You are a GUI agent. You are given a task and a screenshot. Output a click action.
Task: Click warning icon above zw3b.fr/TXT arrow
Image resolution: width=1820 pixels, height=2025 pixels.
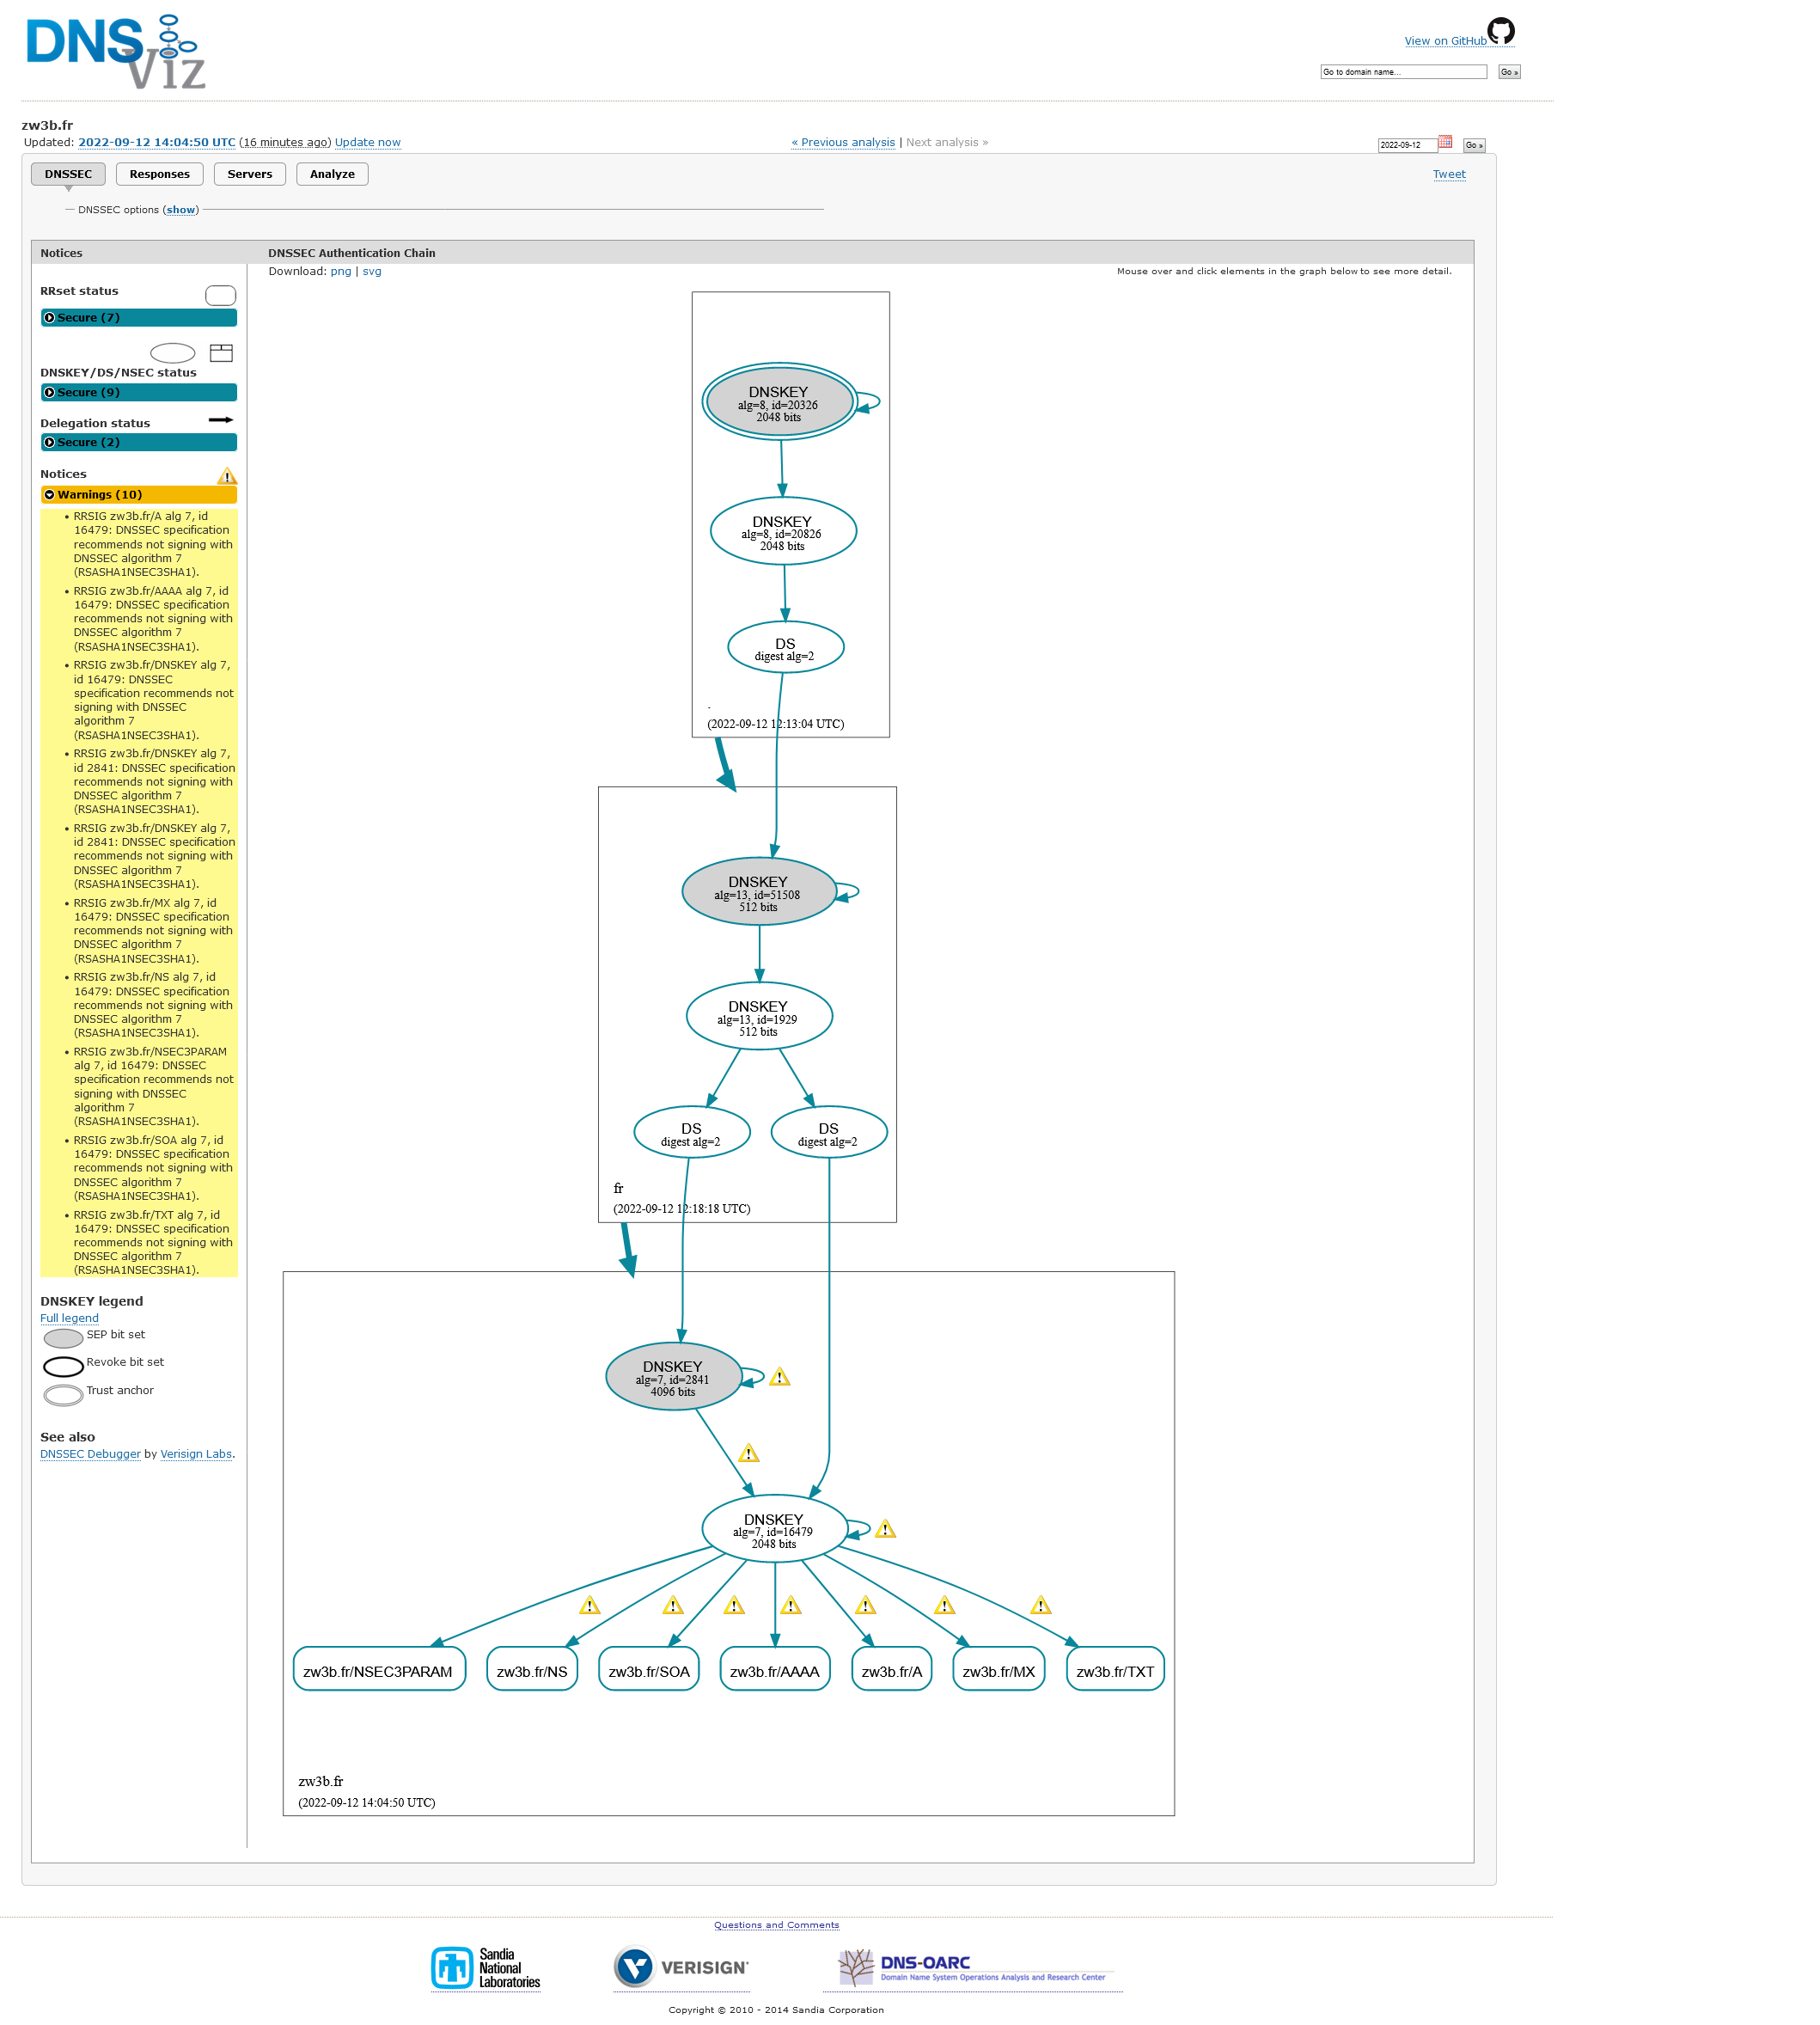click(x=1040, y=1606)
